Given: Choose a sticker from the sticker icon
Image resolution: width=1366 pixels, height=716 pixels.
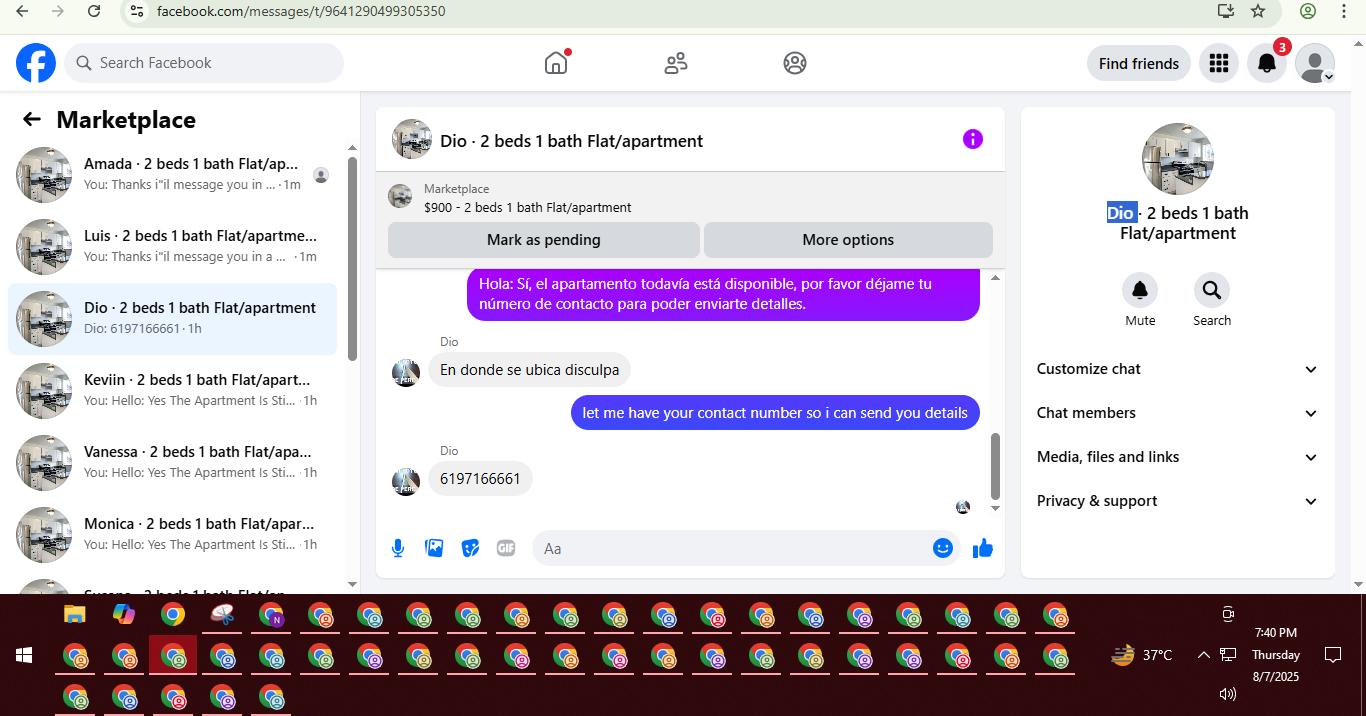Looking at the screenshot, I should tap(470, 548).
